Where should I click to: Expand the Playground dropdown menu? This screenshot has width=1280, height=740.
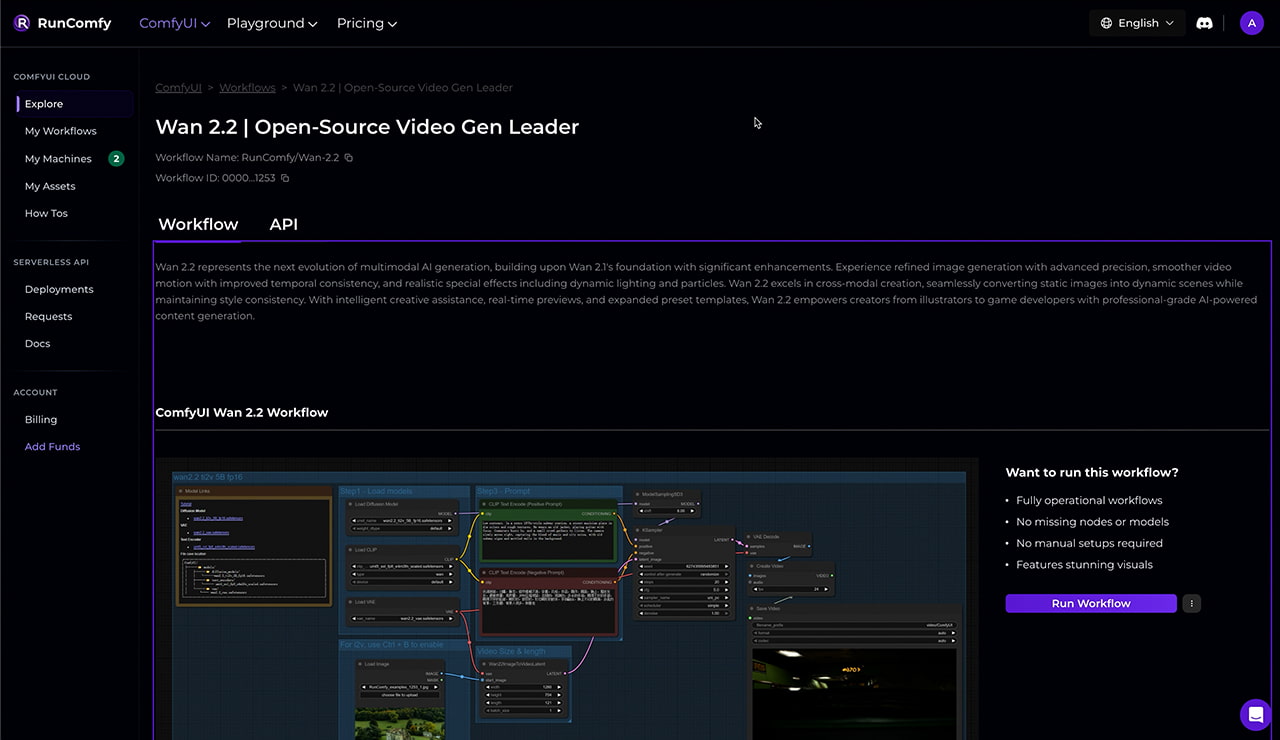coord(271,23)
